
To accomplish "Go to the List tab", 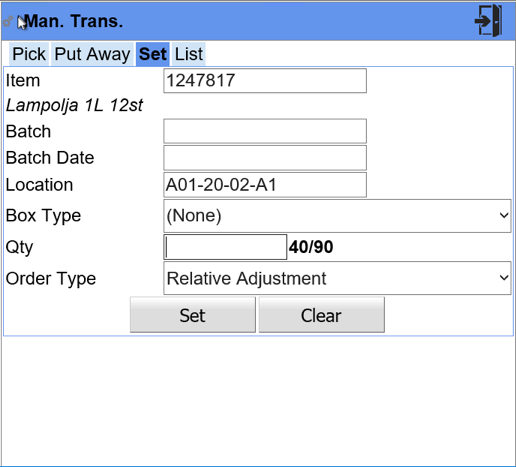I will click(189, 54).
